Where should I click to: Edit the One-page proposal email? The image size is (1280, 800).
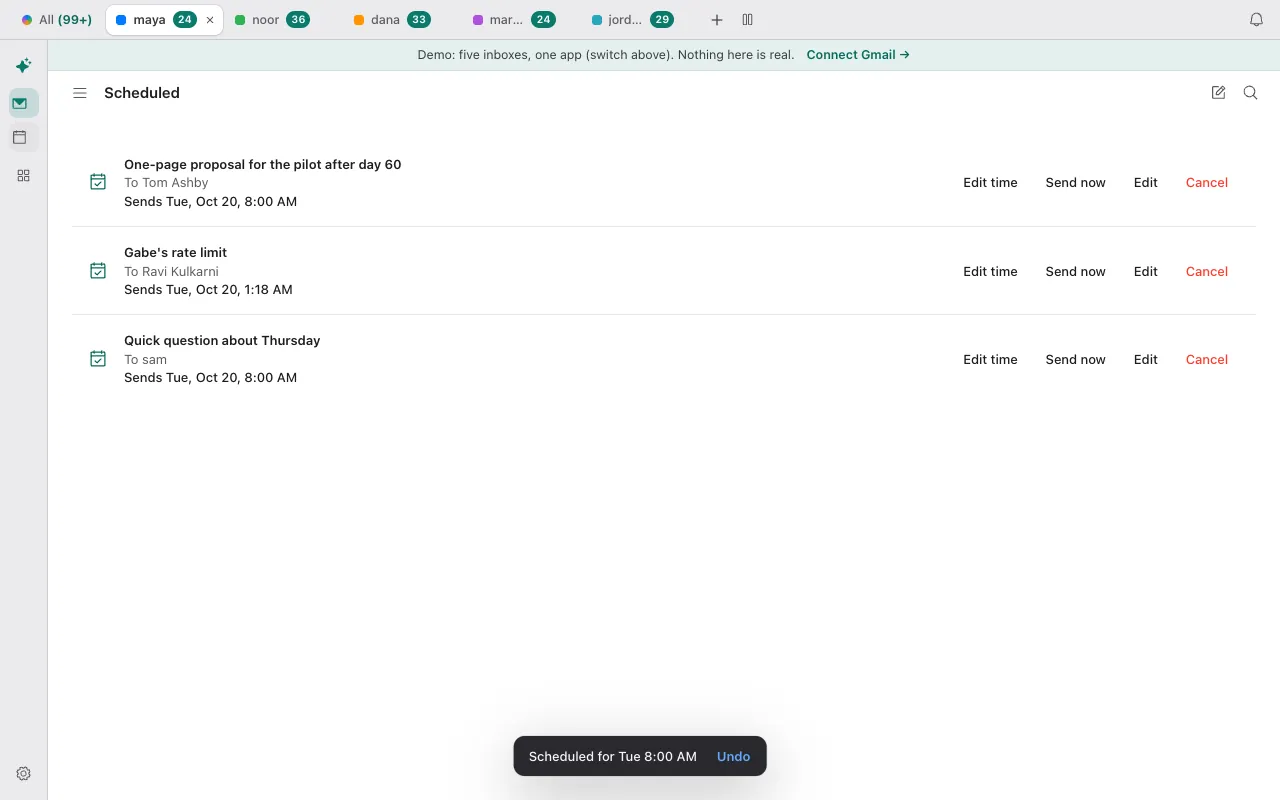1146,183
